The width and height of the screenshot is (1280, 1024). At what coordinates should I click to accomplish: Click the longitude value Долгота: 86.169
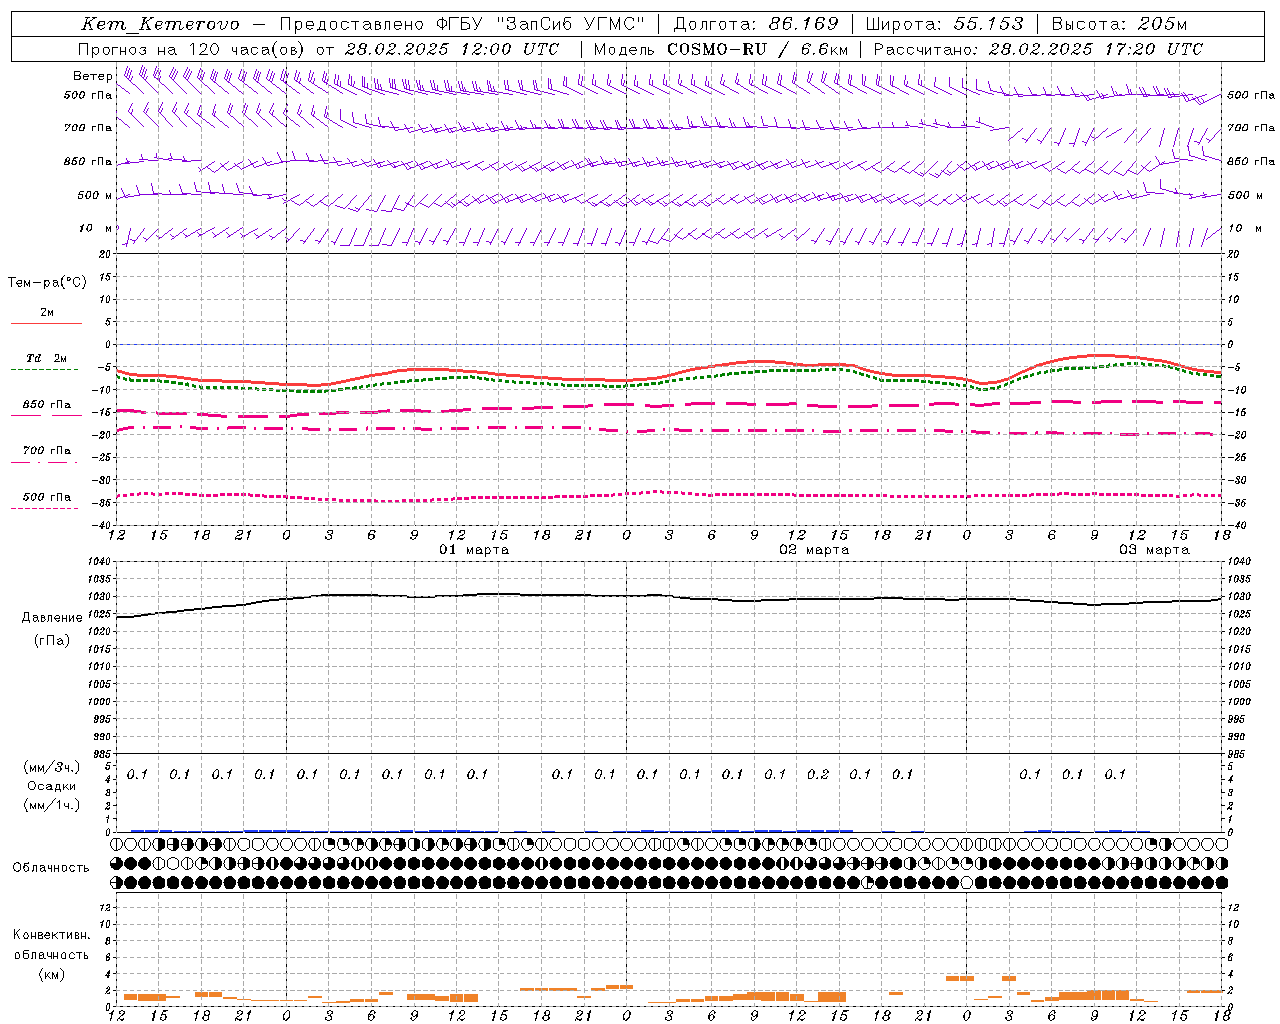pyautogui.click(x=756, y=24)
